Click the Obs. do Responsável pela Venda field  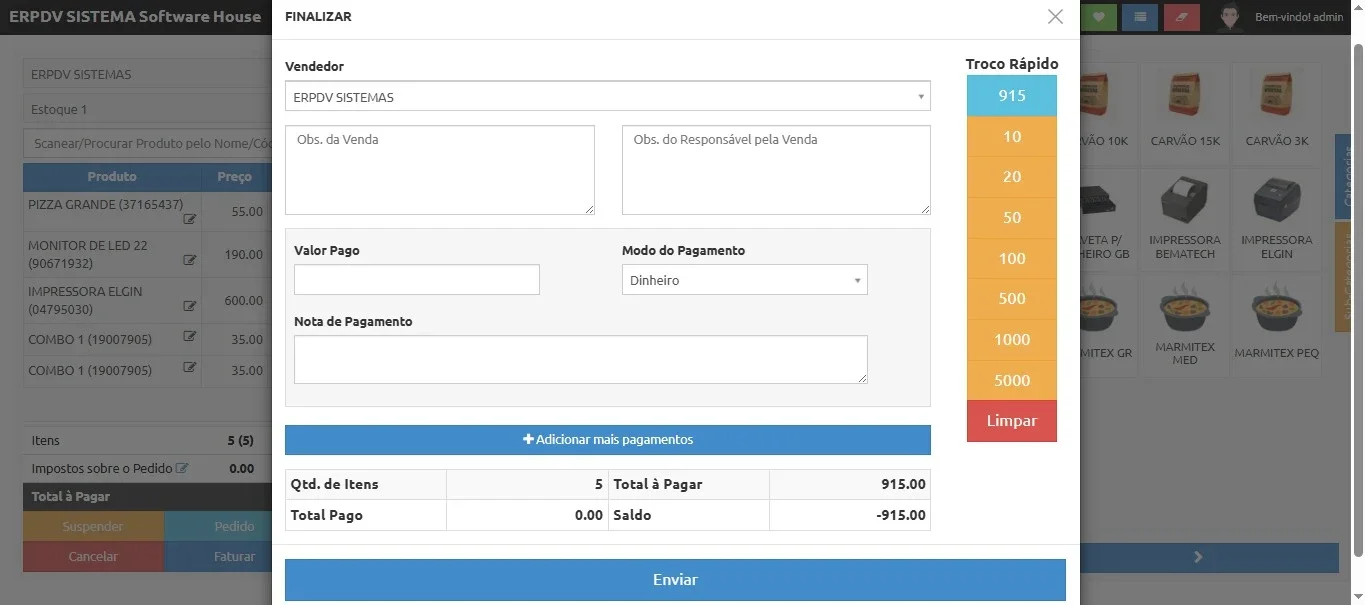(x=776, y=170)
